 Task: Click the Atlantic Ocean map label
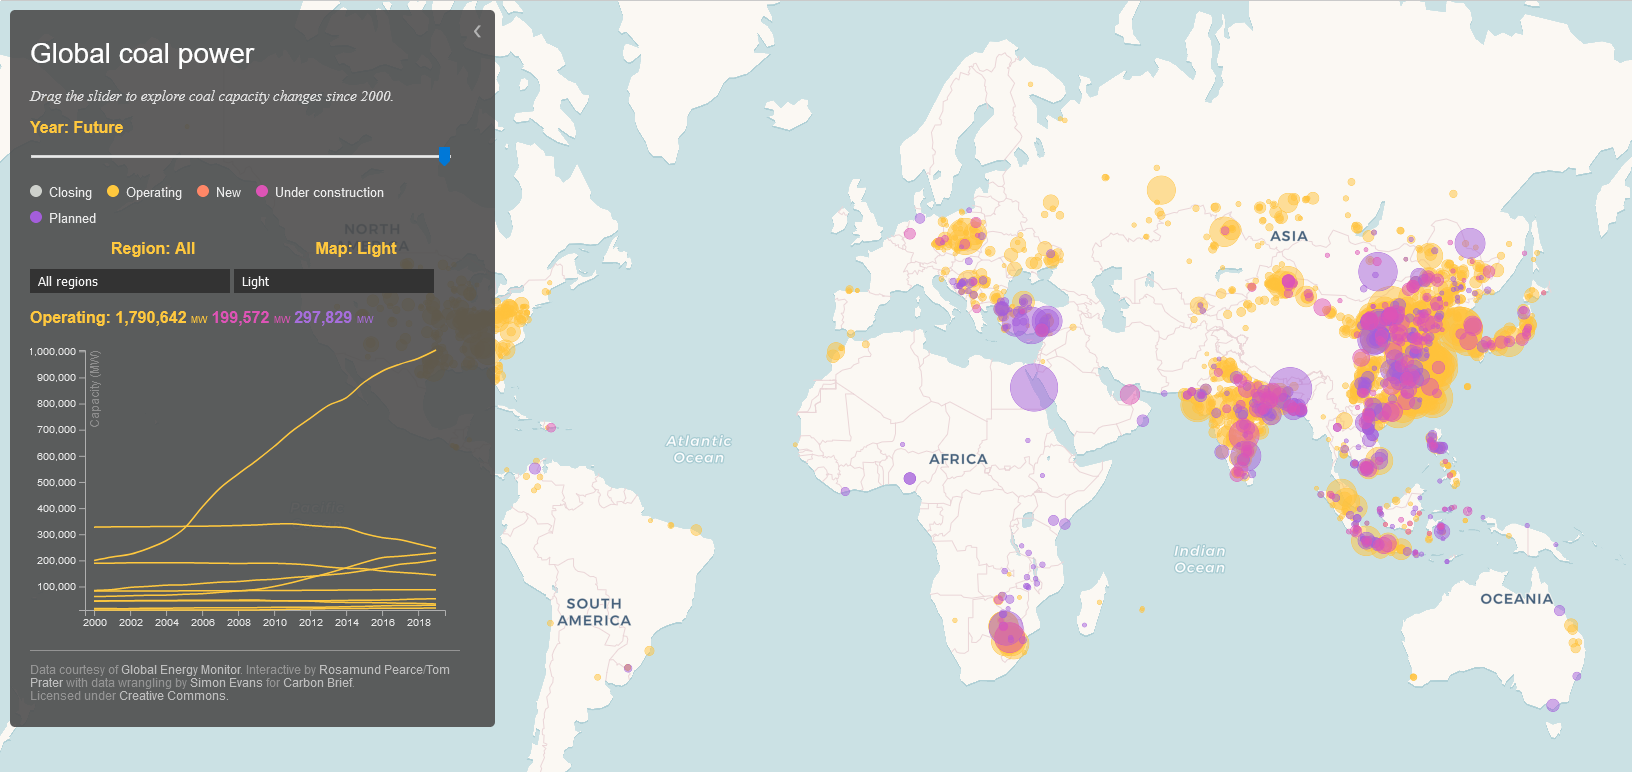pyautogui.click(x=699, y=449)
